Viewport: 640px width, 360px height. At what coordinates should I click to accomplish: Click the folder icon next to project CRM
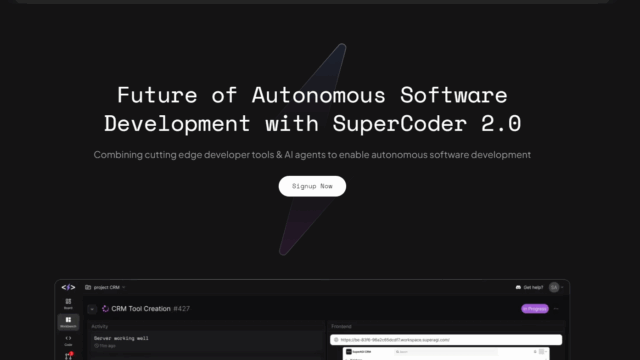88,287
